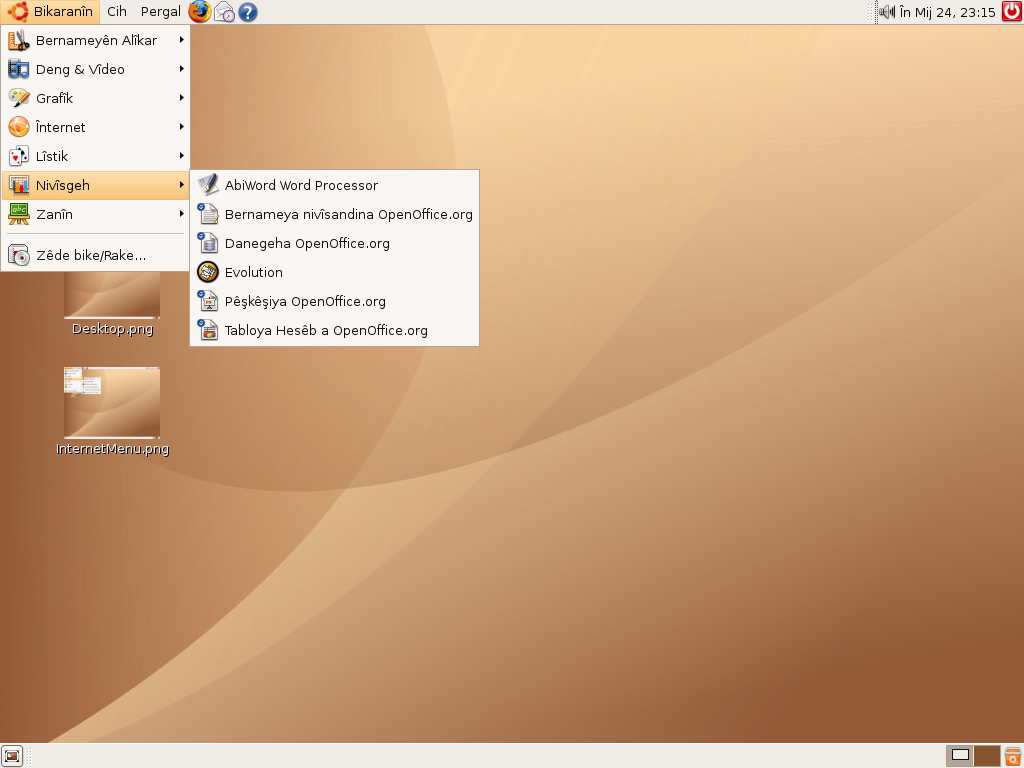Launch Tabloya Hesêb a OpenOffice.org
The width and height of the screenshot is (1024, 768).
tap(334, 330)
